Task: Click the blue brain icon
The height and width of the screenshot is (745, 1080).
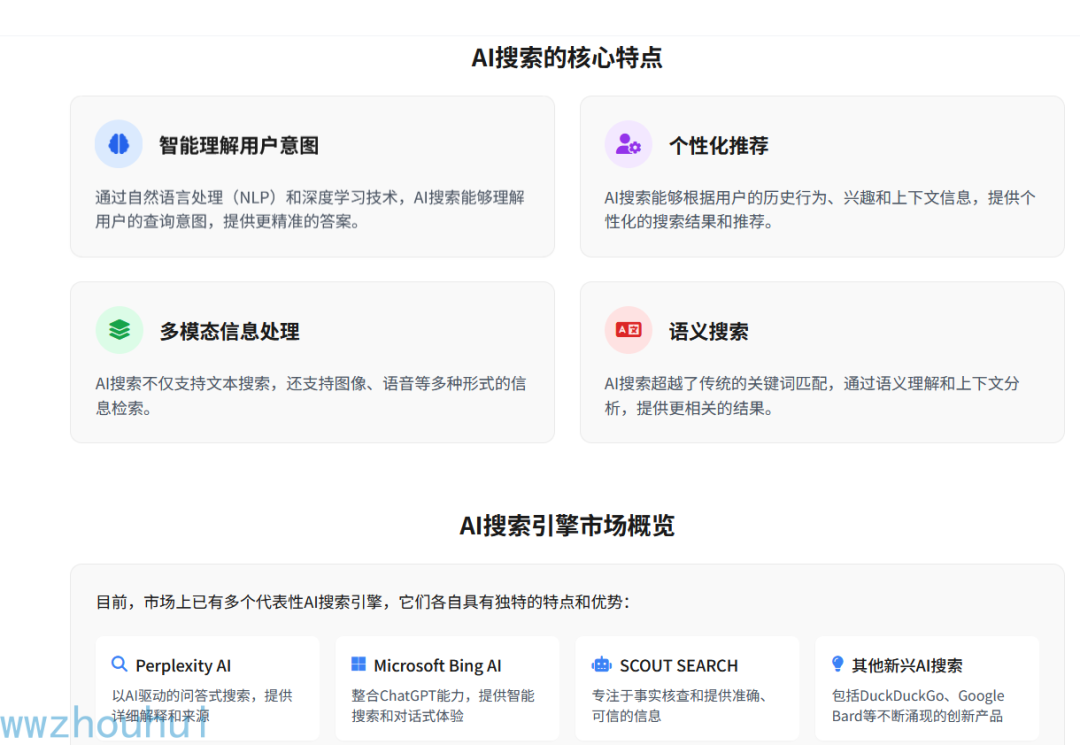Action: pyautogui.click(x=119, y=145)
